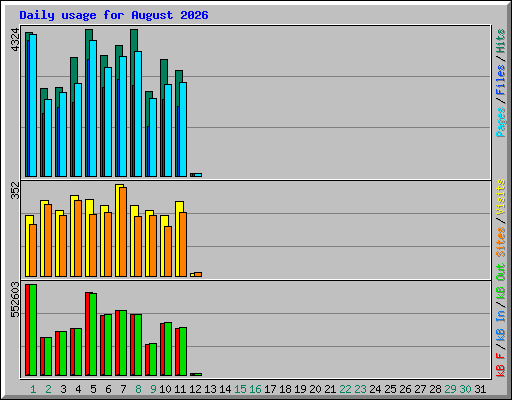Viewport: 512px width, 400px height.
Task: Select day 12 on the x-axis
Action: 195,389
